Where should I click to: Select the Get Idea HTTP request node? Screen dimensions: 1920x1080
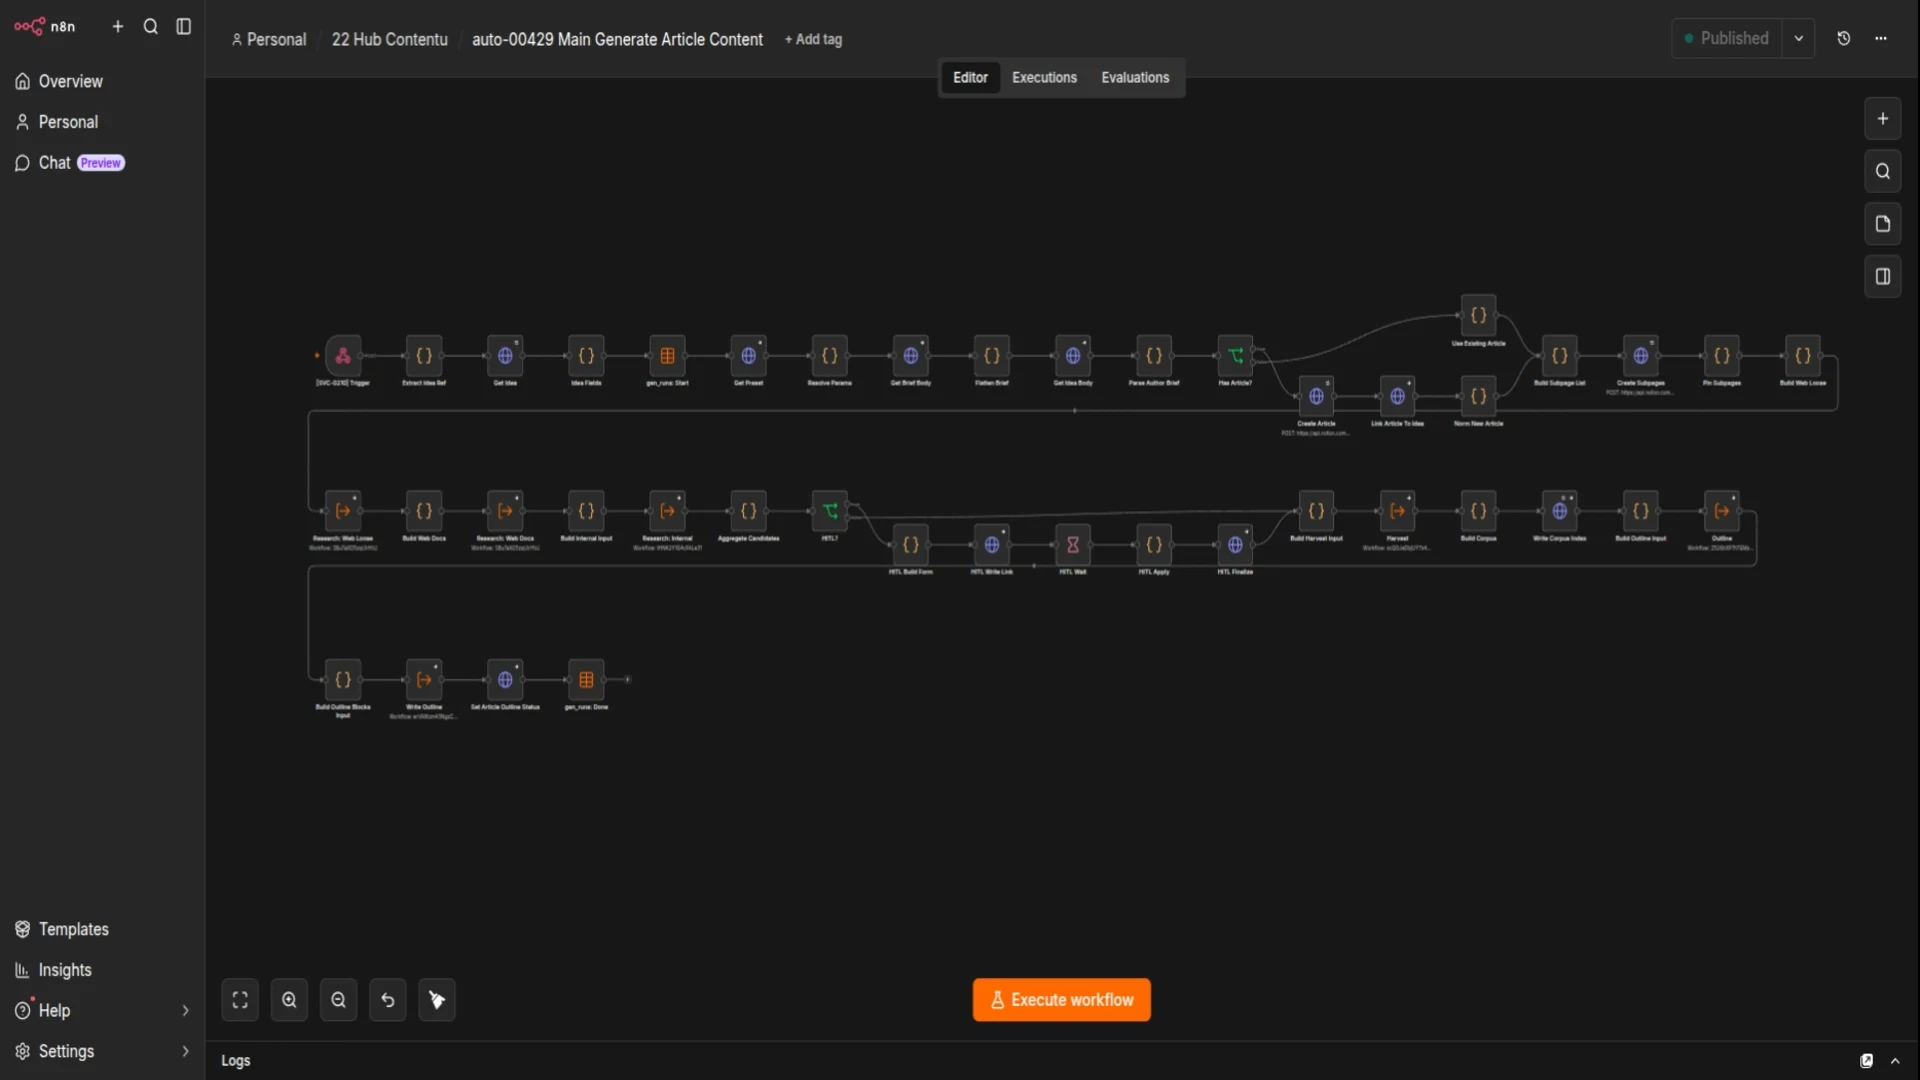coord(505,356)
